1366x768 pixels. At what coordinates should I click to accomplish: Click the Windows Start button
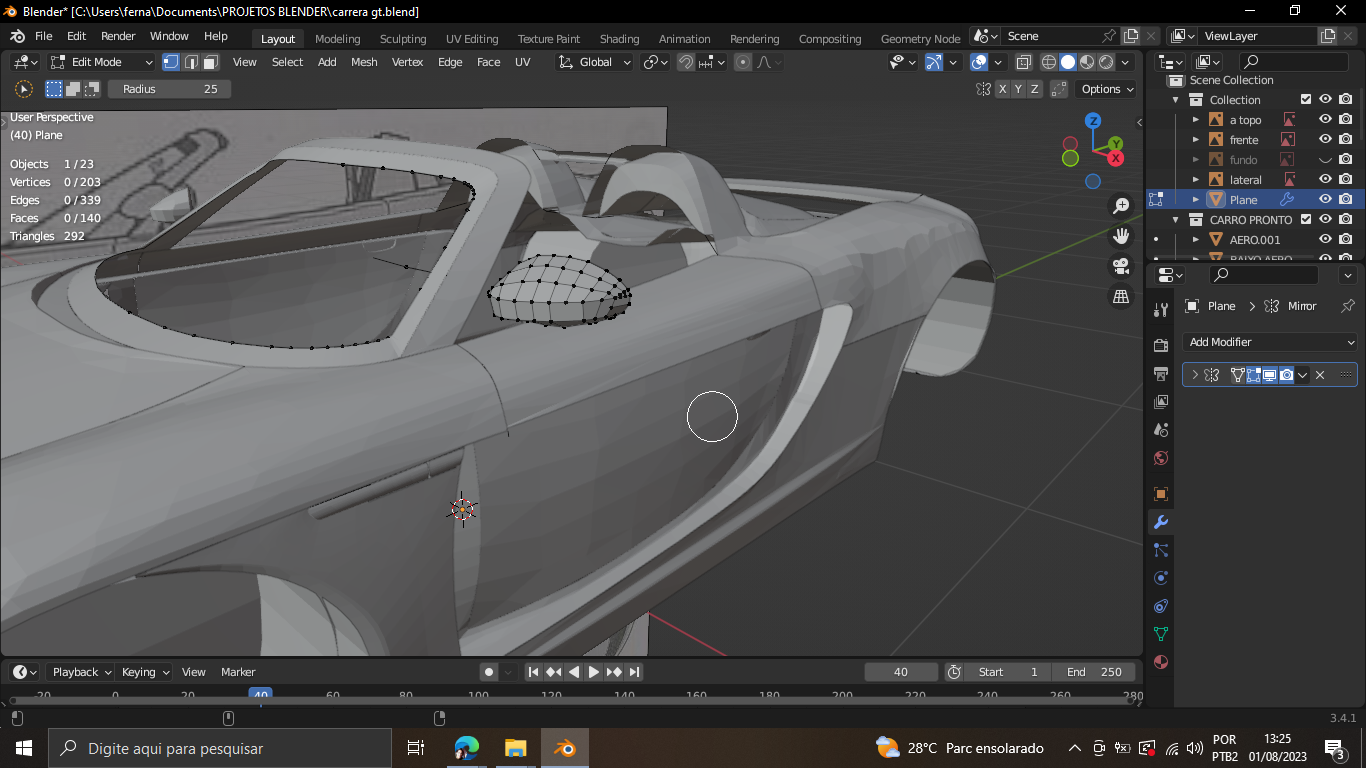23,748
